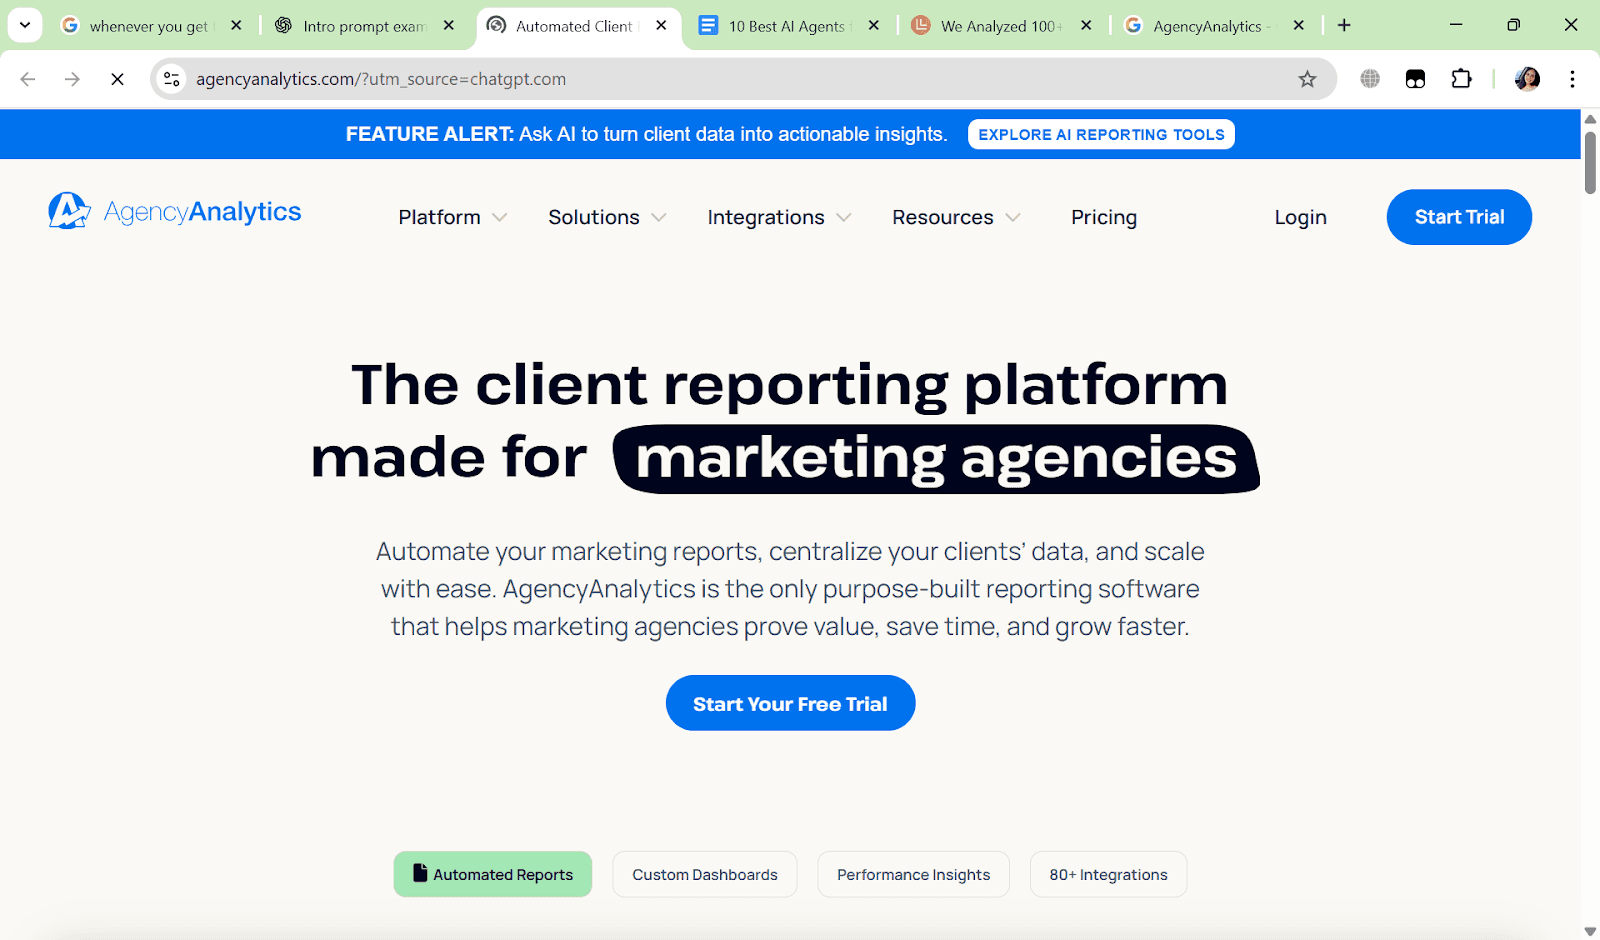Image resolution: width=1600 pixels, height=940 pixels.
Task: Click the browser back arrow
Action: 27,79
